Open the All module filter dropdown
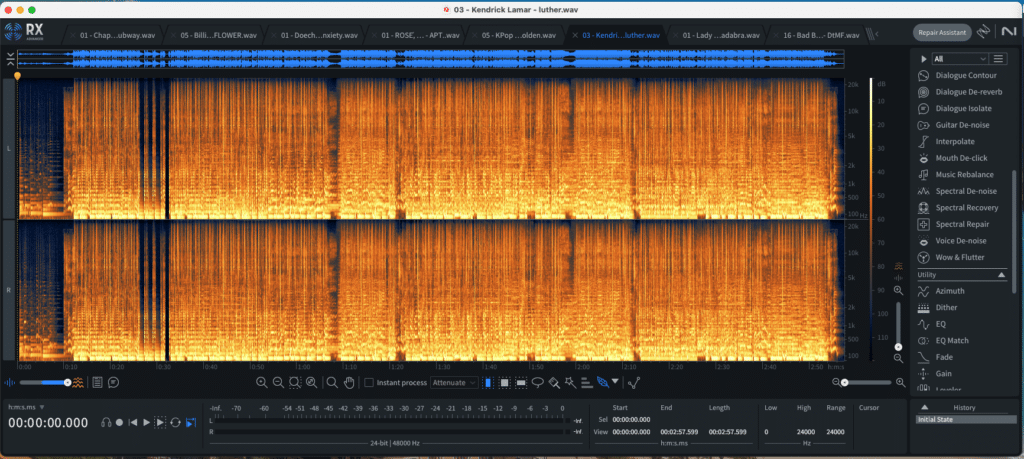Screen dimensions: 1024x459 coord(959,59)
